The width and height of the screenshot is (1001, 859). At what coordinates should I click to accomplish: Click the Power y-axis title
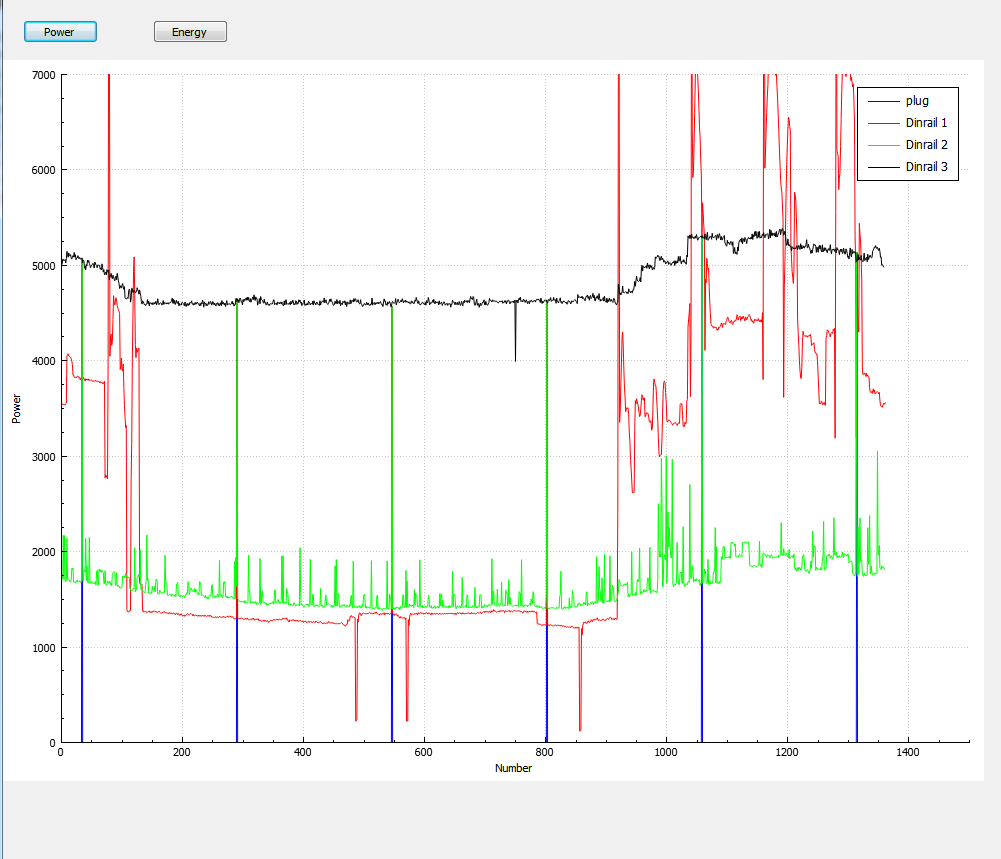17,408
